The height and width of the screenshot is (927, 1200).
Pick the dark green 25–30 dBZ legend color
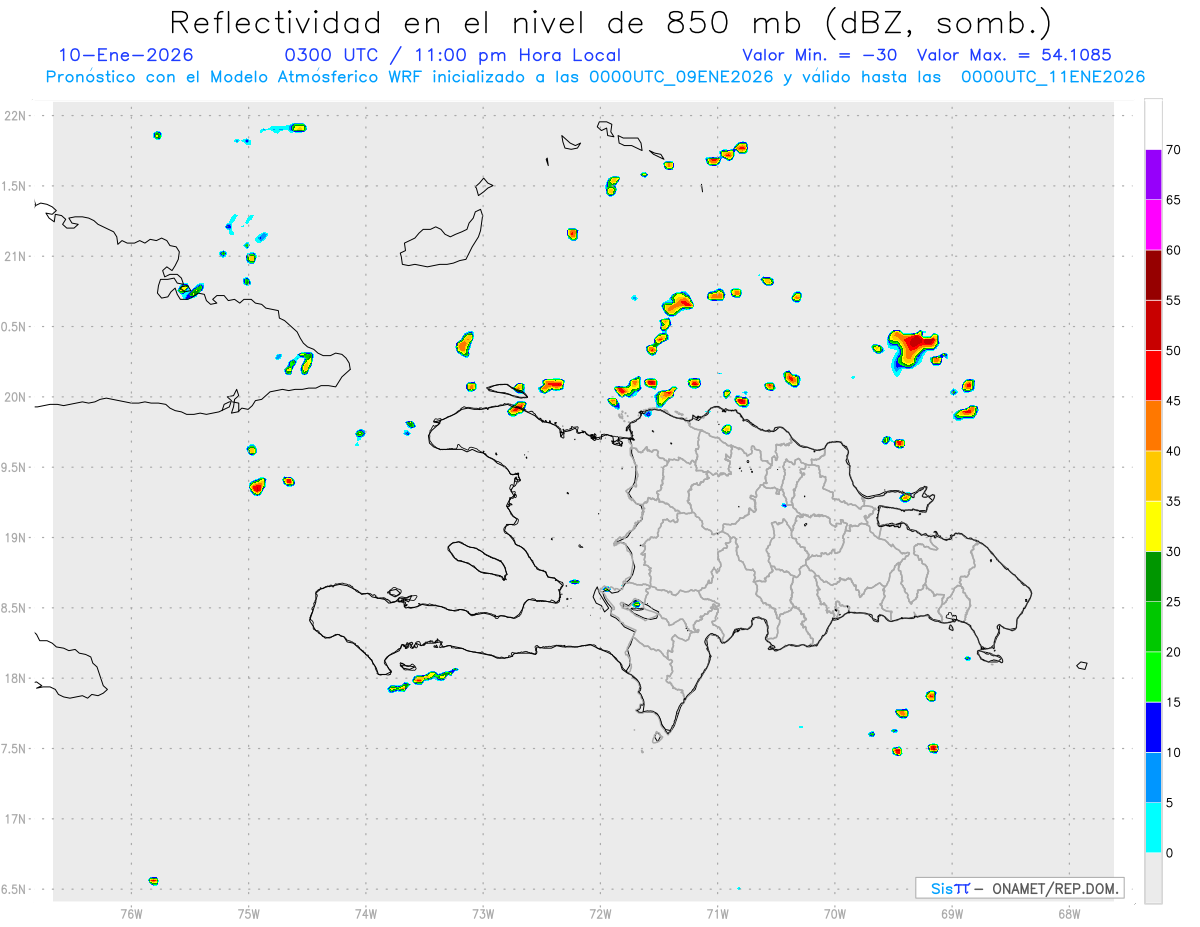click(1153, 576)
